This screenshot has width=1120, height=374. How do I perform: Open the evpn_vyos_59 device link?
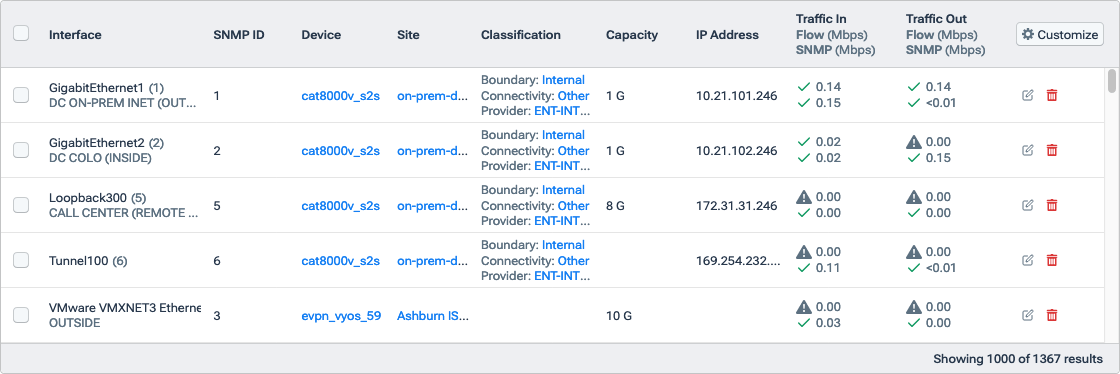point(341,315)
